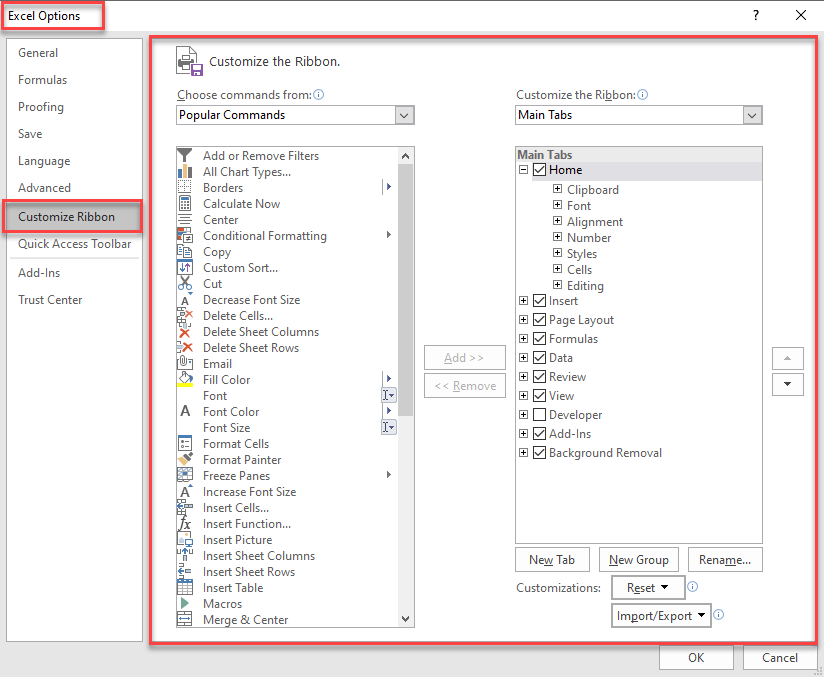The height and width of the screenshot is (677, 824).
Task: Click the Email paperclip icon
Action: 184,364
